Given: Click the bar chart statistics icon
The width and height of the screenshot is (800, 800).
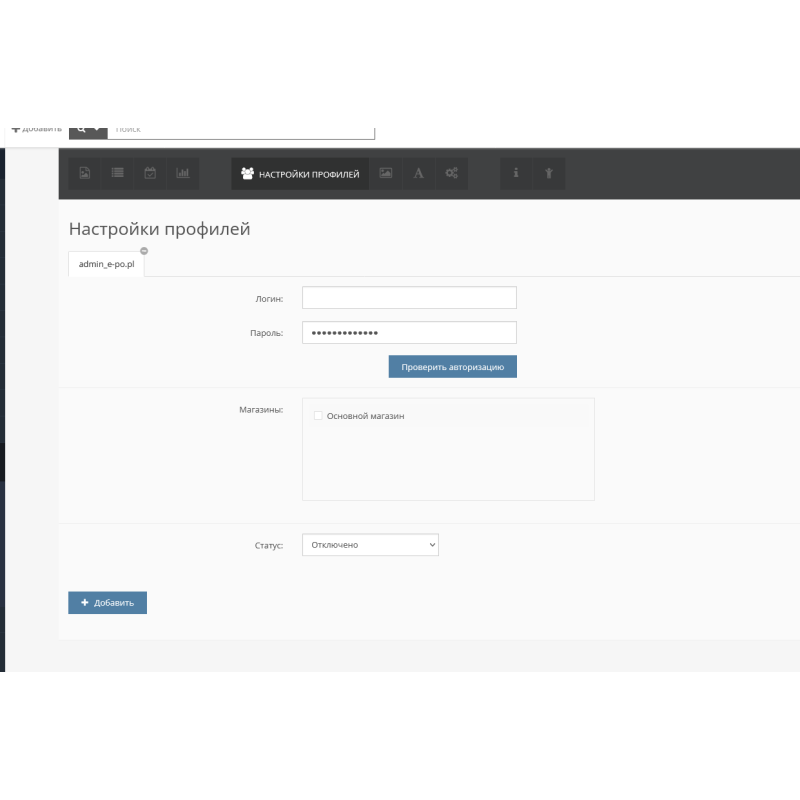Looking at the screenshot, I should [x=181, y=173].
